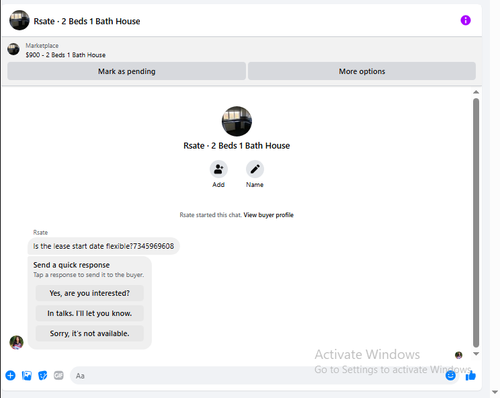
Task: Click the page scrollbar down arrow at the window edge
Action: tap(495, 392)
